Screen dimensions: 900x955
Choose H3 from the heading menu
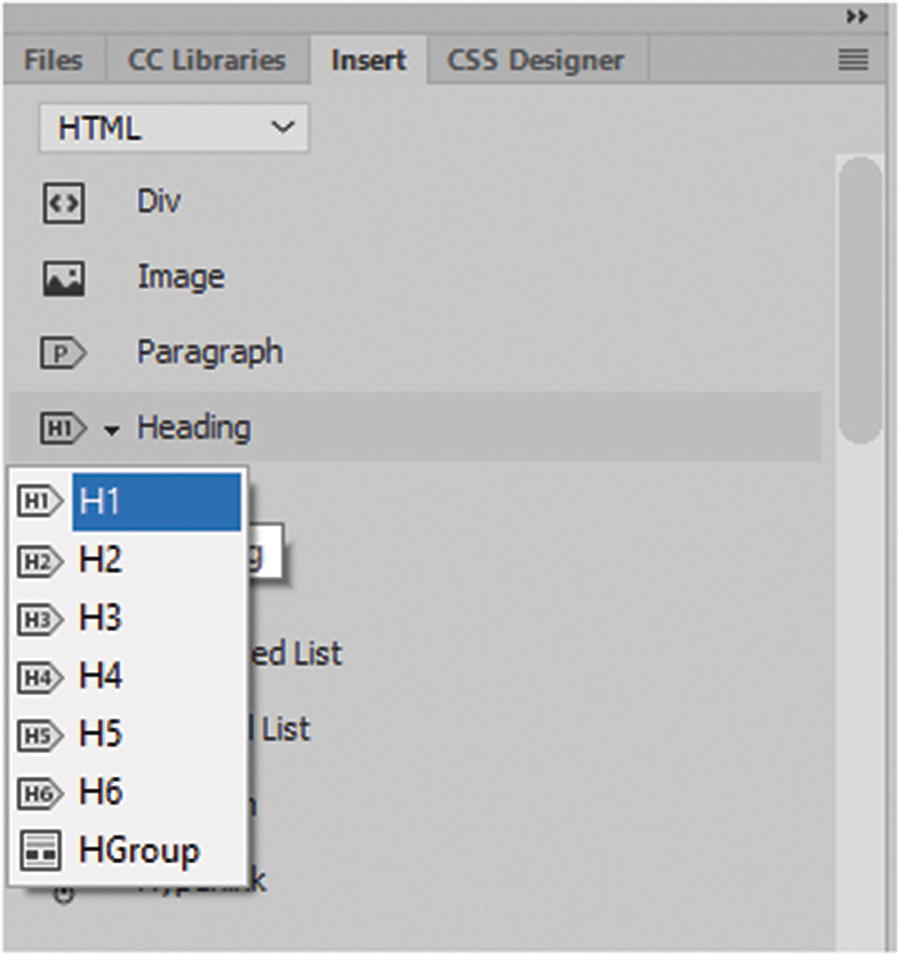(x=101, y=619)
